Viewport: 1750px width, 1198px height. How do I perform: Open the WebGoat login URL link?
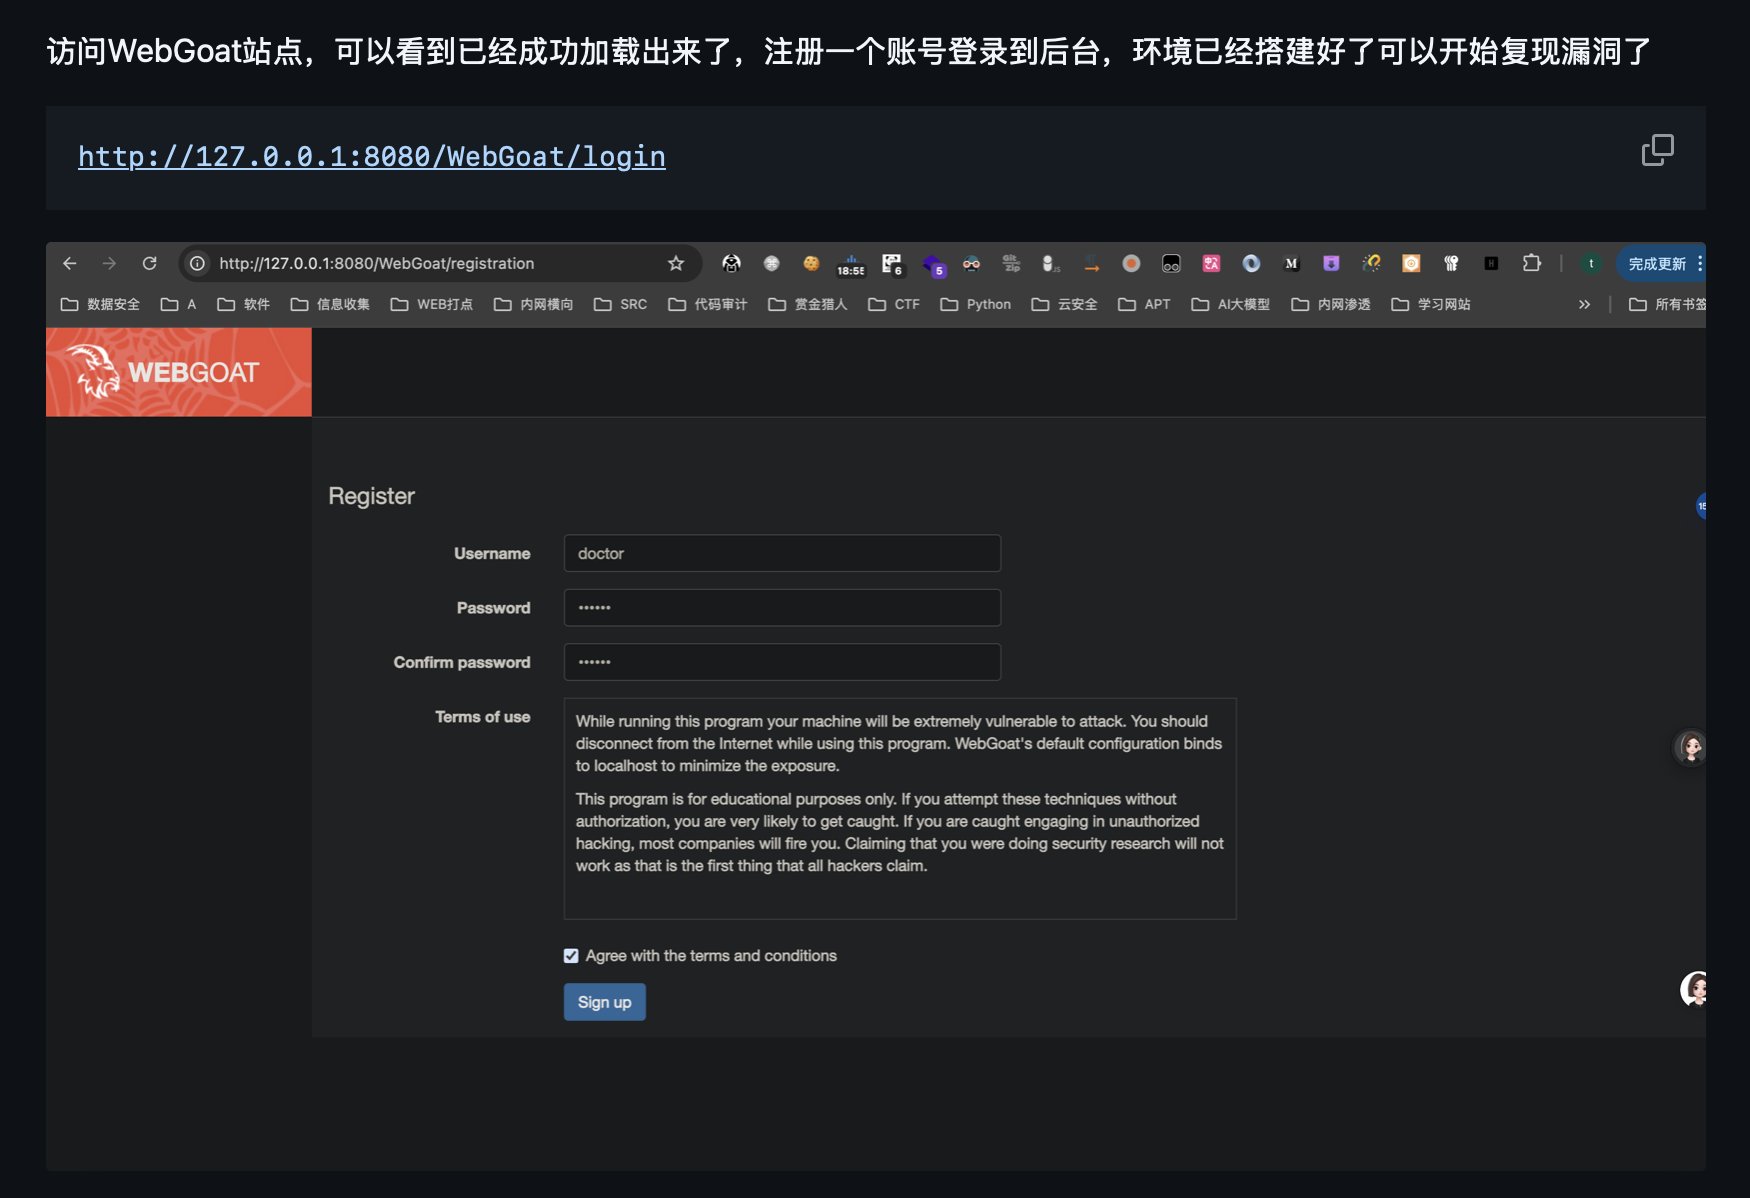pos(372,157)
